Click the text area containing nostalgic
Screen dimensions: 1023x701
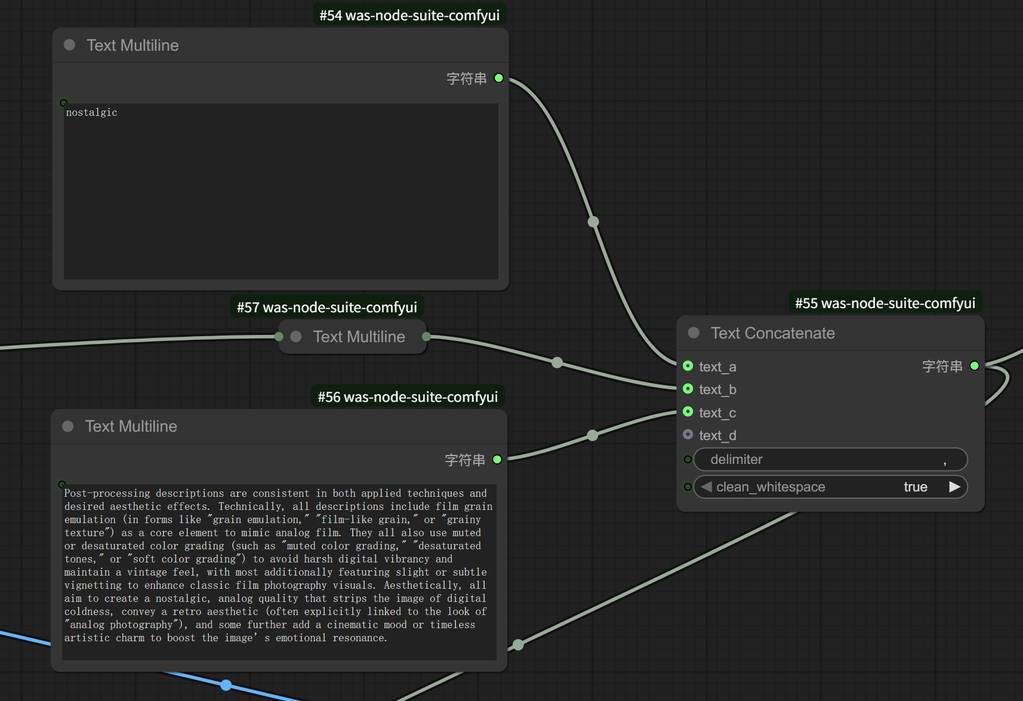tap(280, 190)
